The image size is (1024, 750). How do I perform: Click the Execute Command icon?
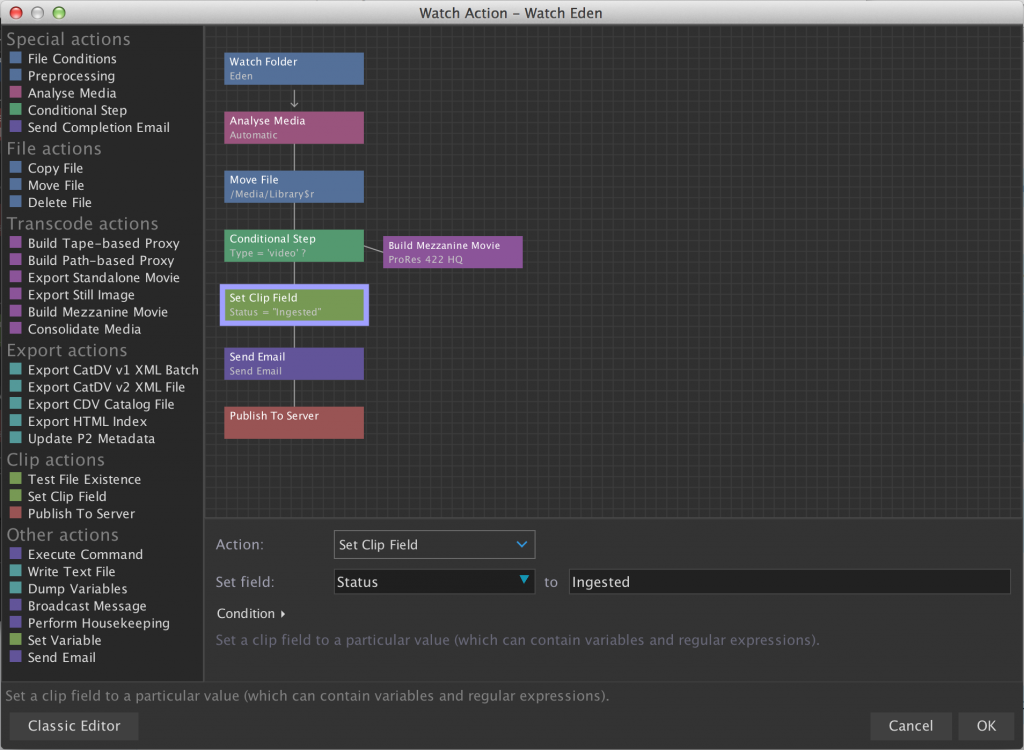15,554
